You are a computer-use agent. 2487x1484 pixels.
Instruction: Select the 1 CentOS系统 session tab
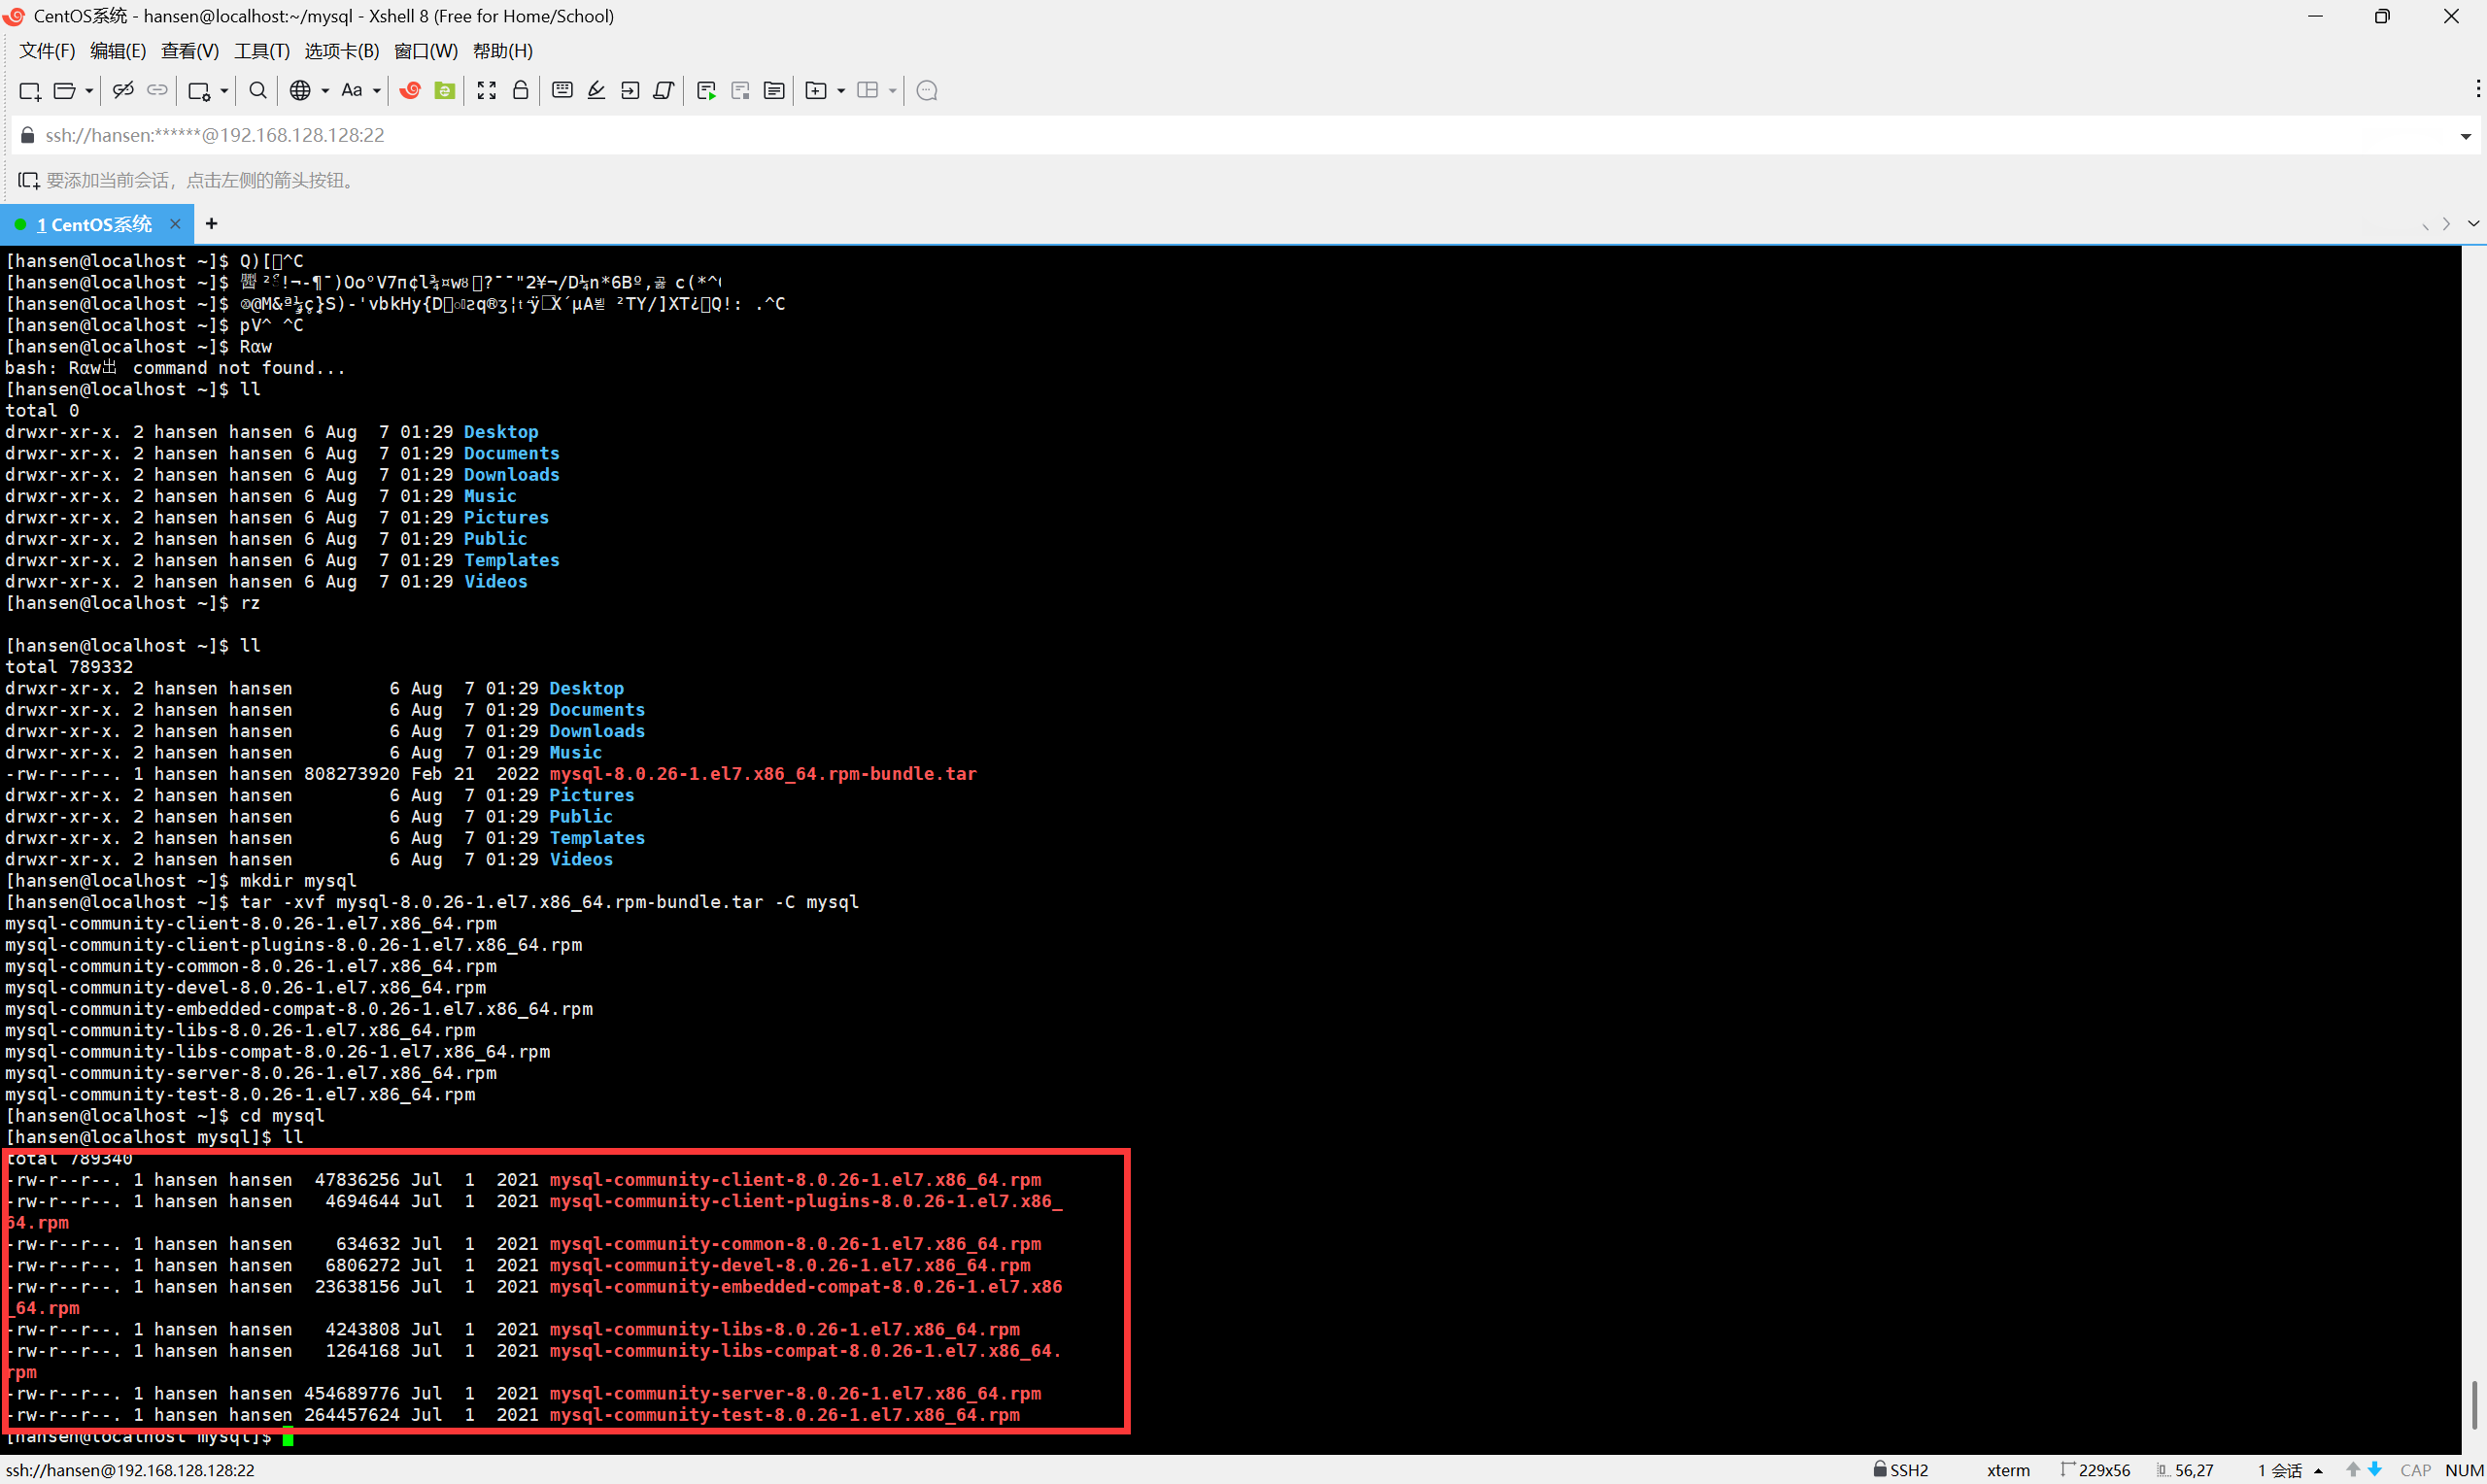click(93, 224)
